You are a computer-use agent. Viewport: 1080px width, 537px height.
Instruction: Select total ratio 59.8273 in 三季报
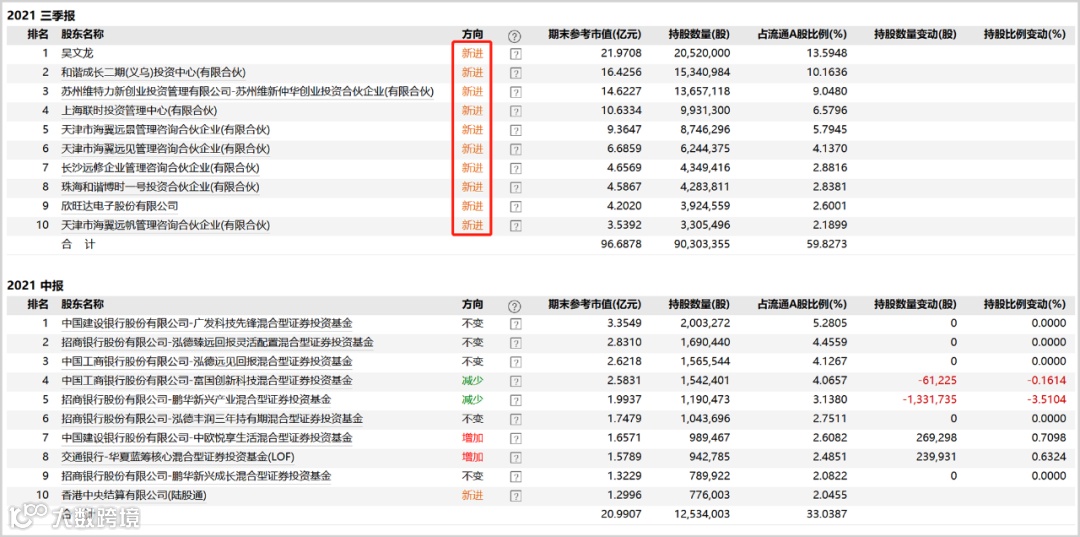[x=828, y=244]
